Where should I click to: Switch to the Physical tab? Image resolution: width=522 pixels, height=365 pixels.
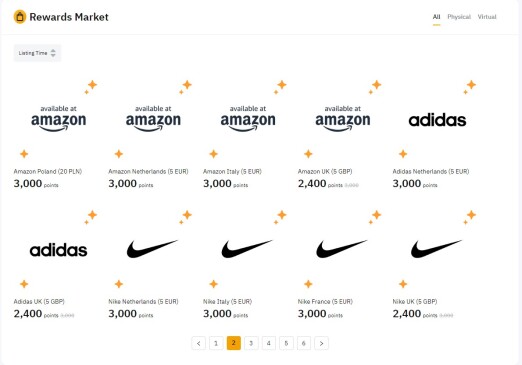[459, 17]
